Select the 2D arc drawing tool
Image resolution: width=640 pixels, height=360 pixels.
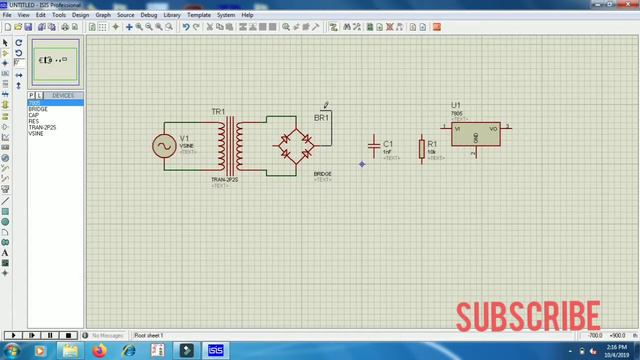click(x=5, y=232)
